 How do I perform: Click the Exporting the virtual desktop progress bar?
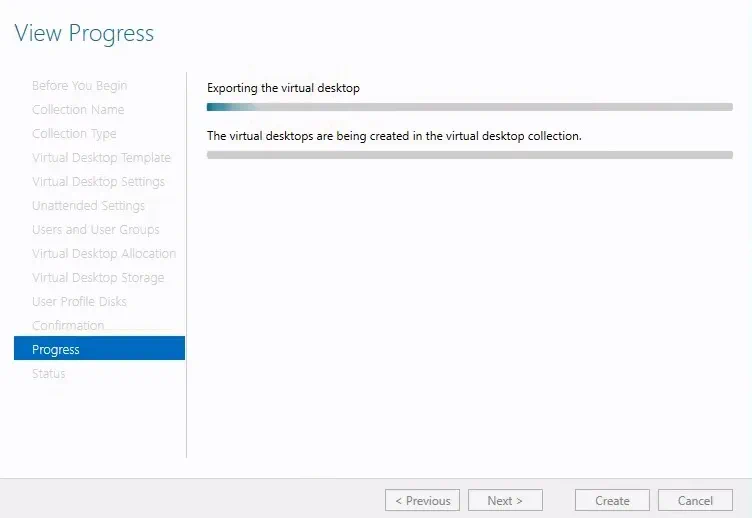(x=469, y=107)
